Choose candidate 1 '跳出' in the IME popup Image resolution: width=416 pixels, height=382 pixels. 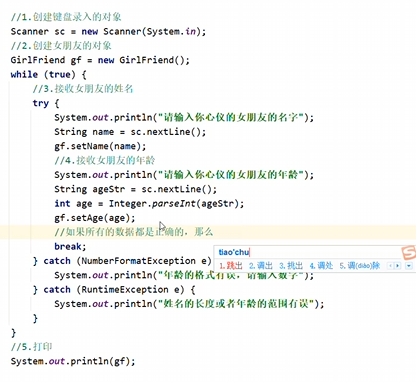click(x=231, y=266)
